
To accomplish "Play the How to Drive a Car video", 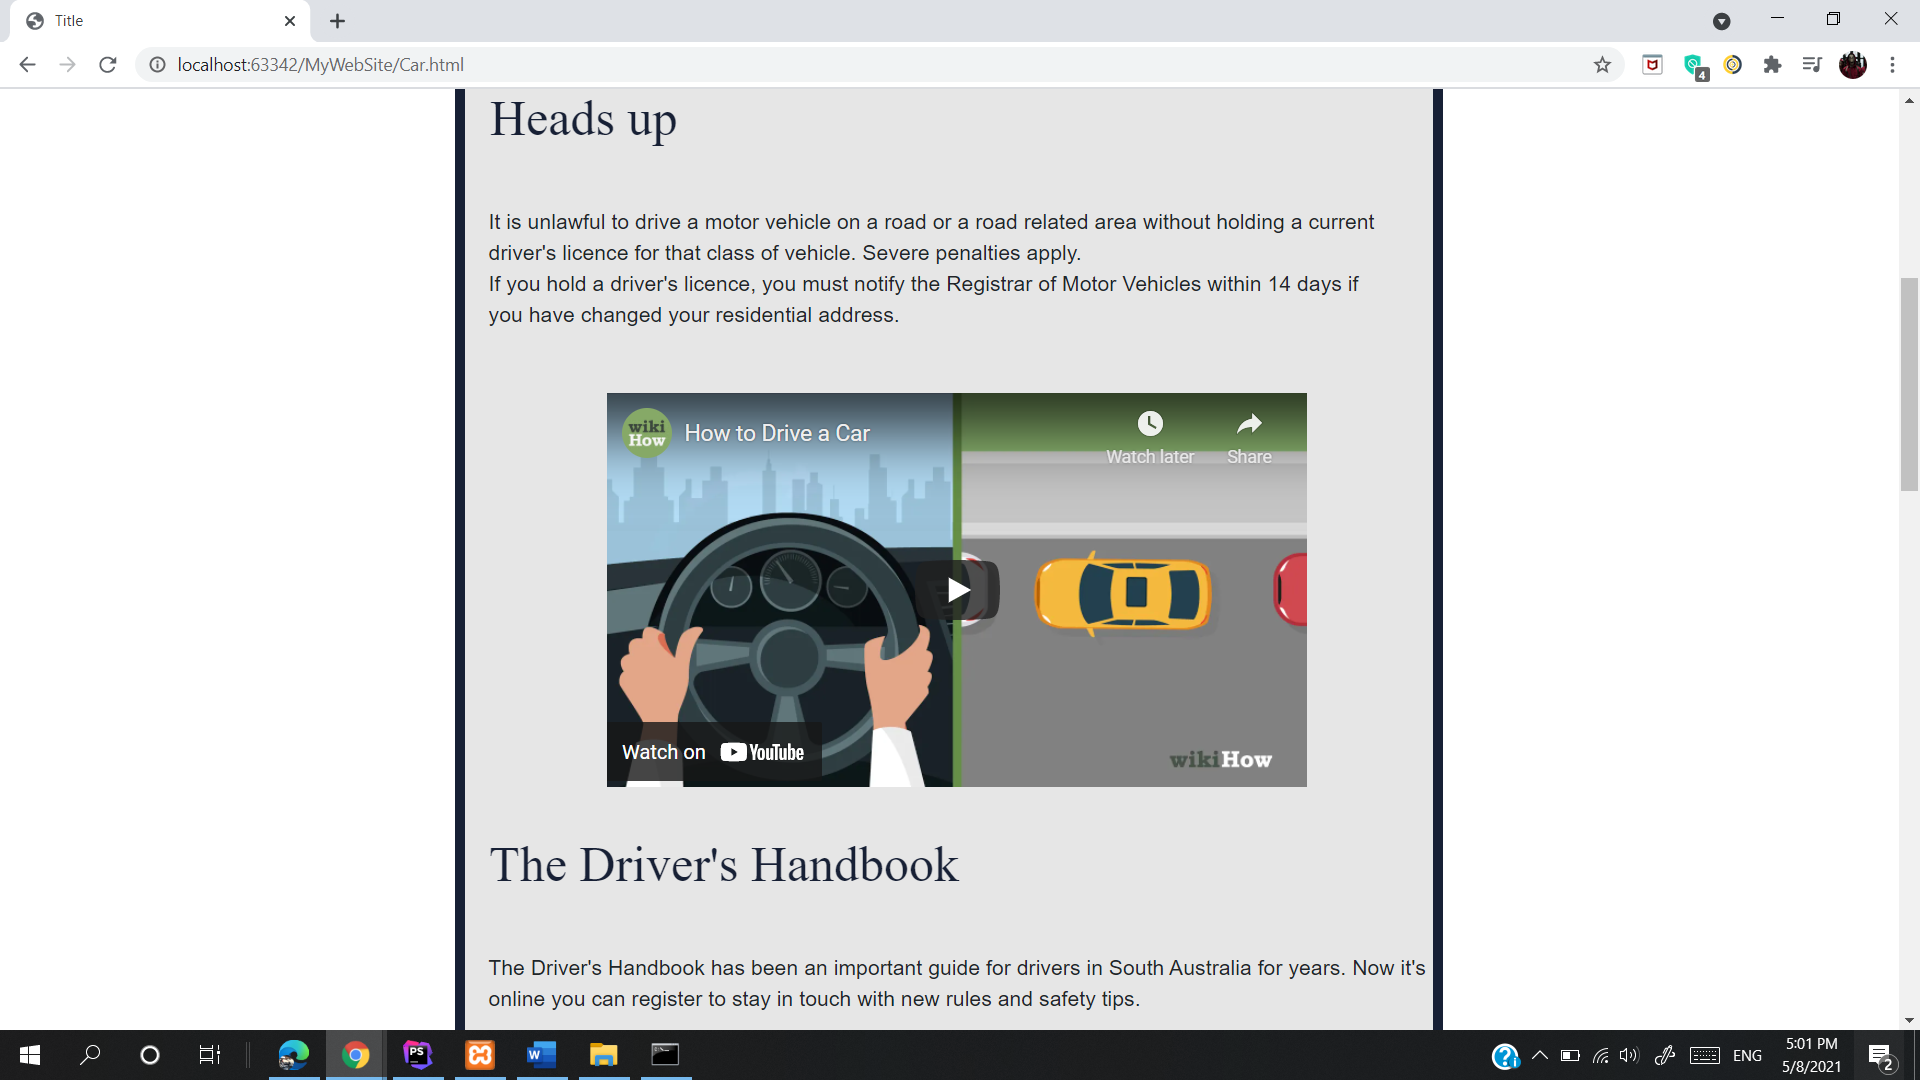I will 956,590.
